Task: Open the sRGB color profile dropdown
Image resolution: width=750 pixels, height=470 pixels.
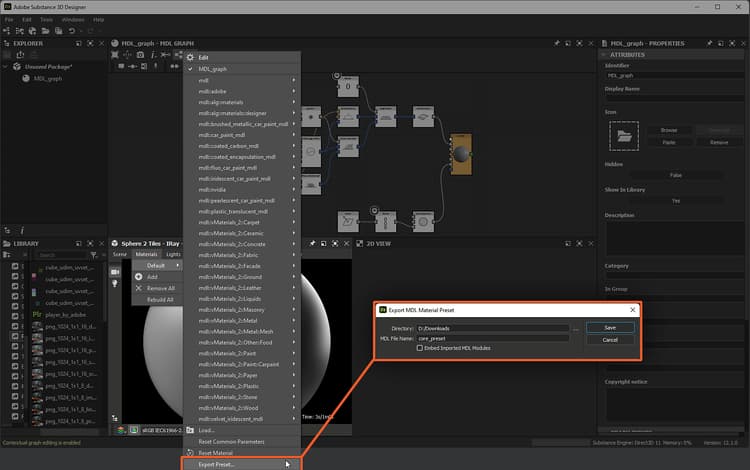Action: (x=161, y=430)
